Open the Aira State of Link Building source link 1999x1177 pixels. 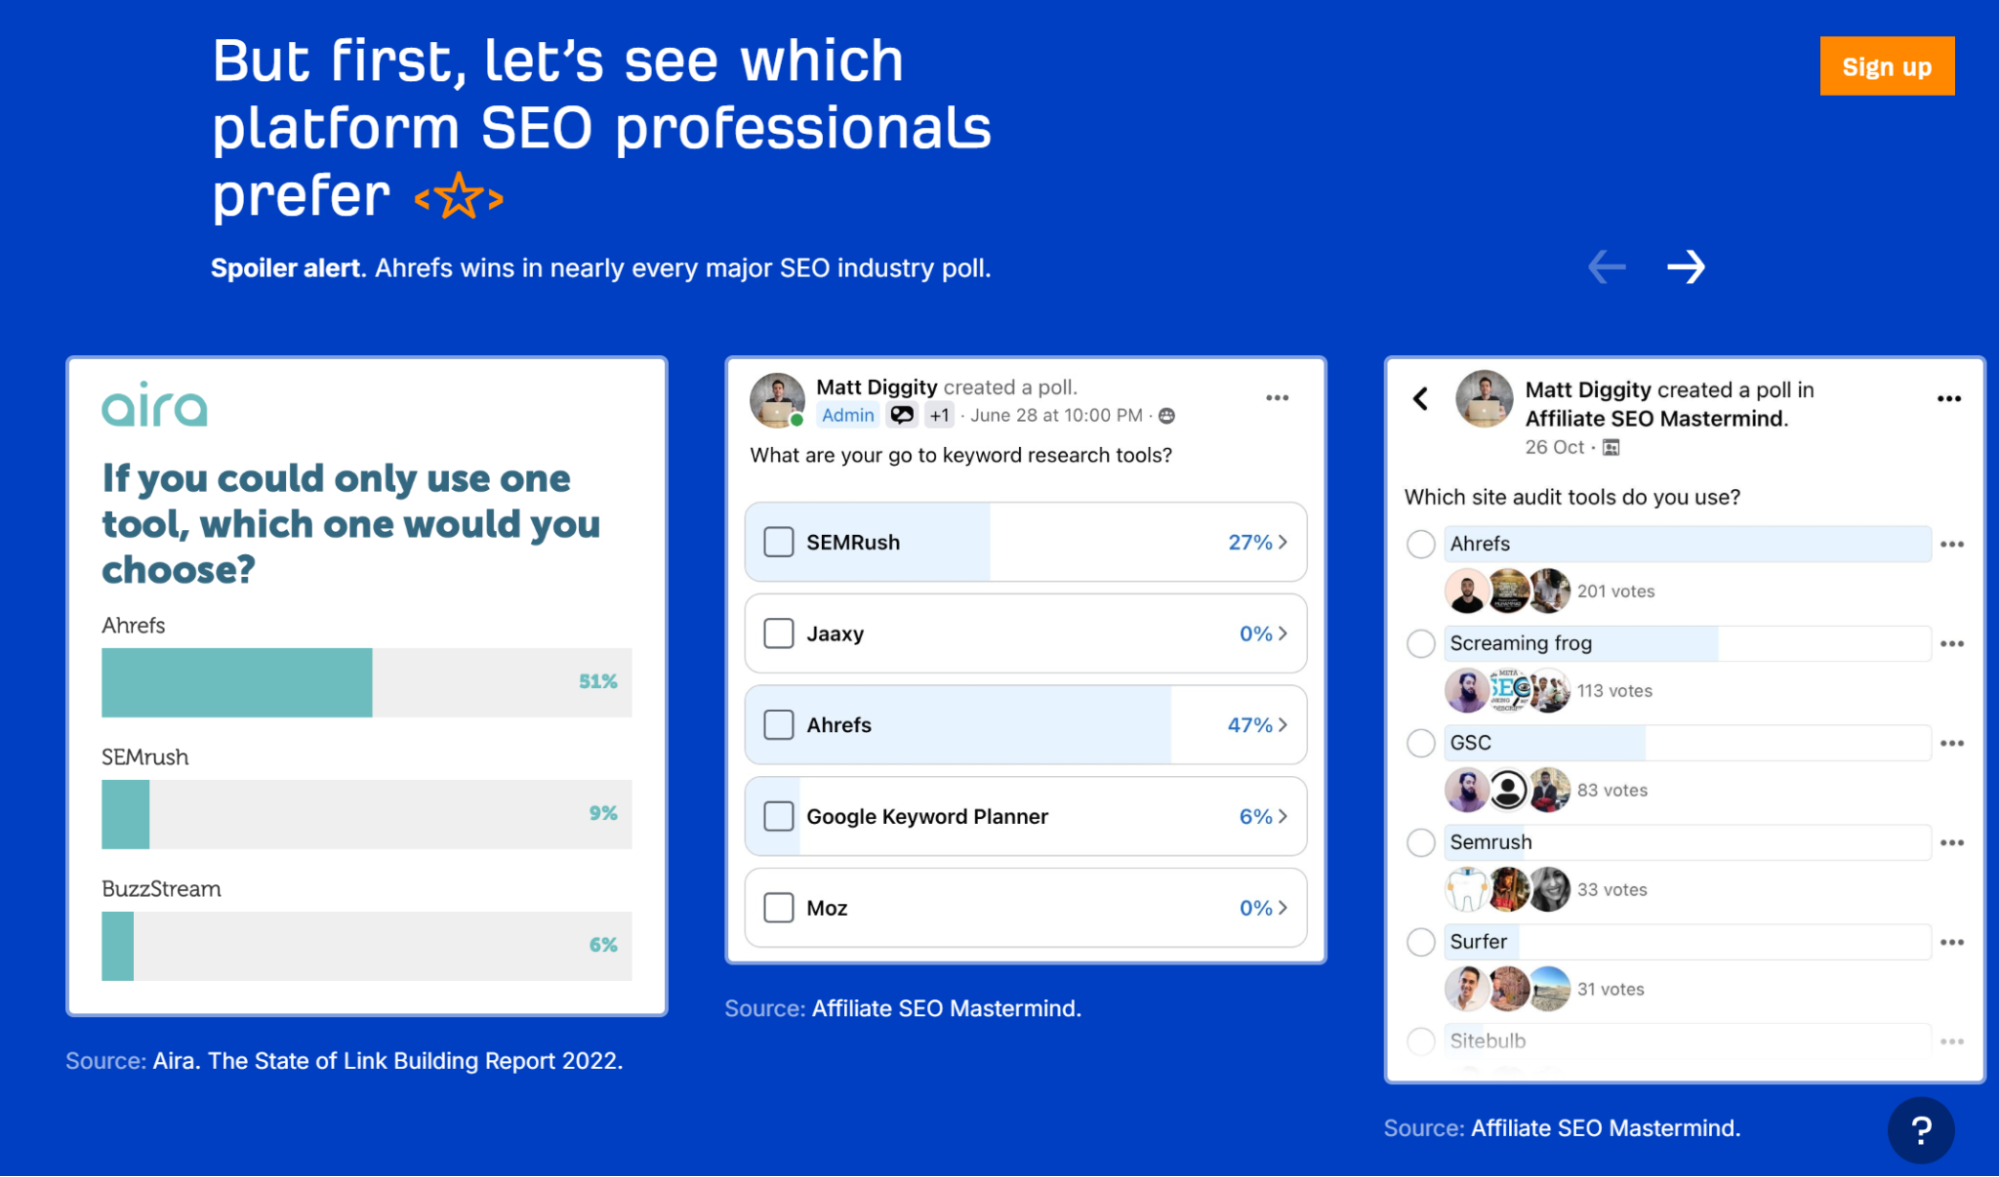point(387,1060)
